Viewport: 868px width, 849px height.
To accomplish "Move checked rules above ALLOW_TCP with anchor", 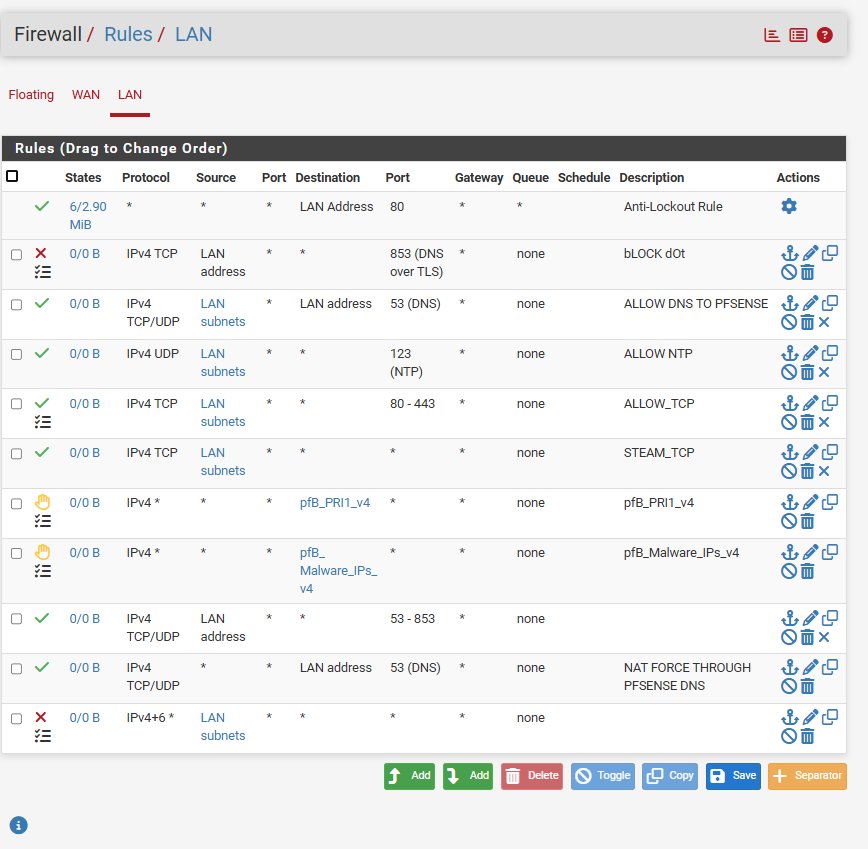I will (x=789, y=403).
